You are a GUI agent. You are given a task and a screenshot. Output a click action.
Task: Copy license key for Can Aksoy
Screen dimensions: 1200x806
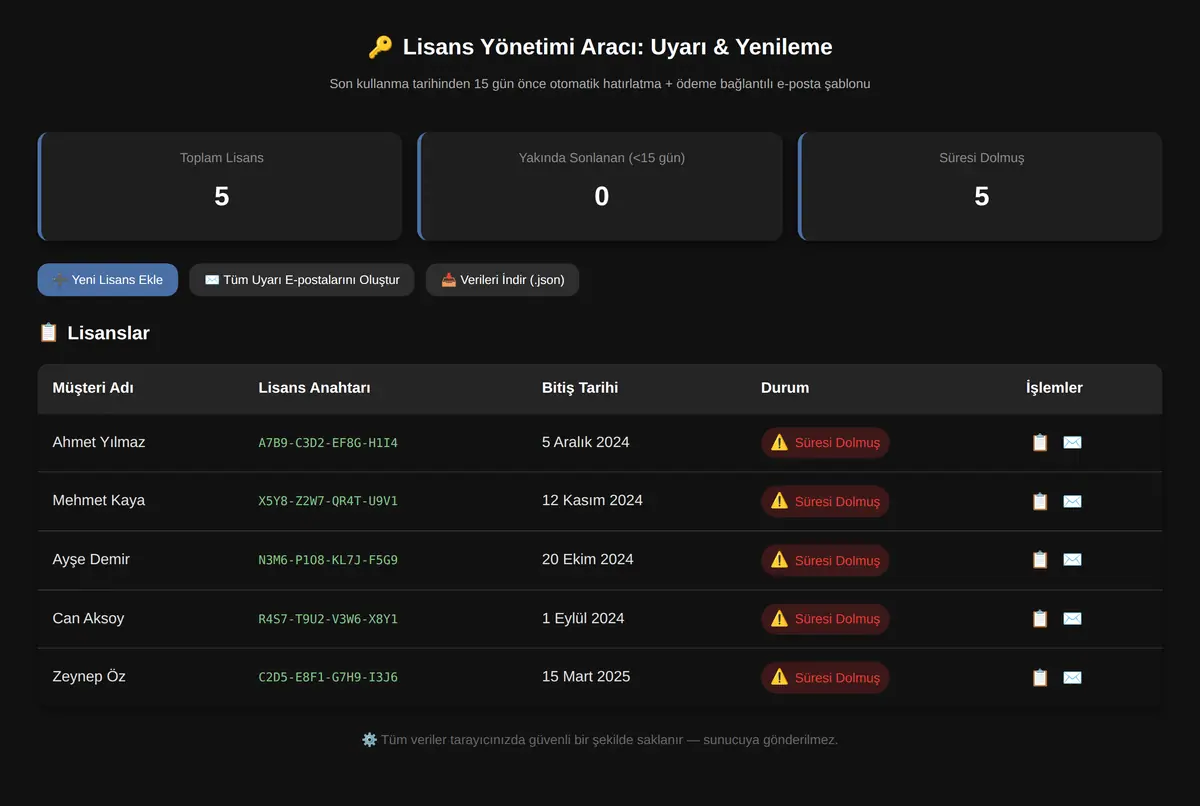1040,619
